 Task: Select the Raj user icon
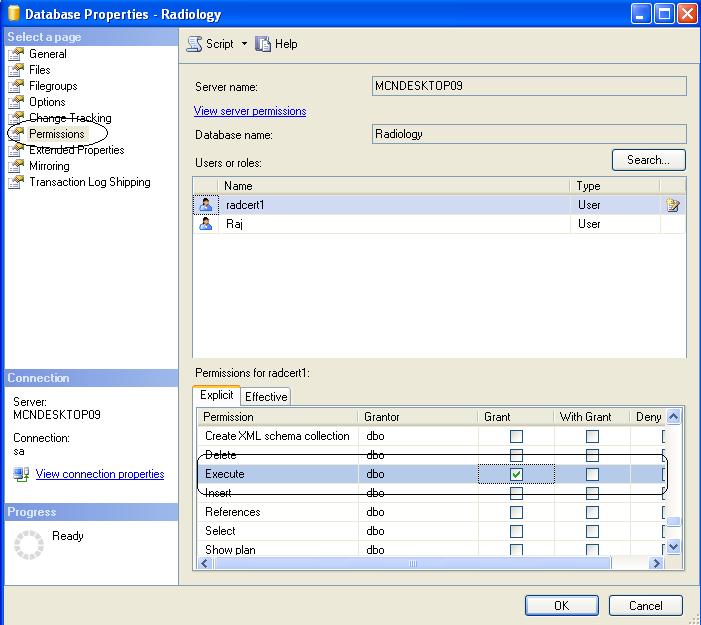click(x=206, y=224)
